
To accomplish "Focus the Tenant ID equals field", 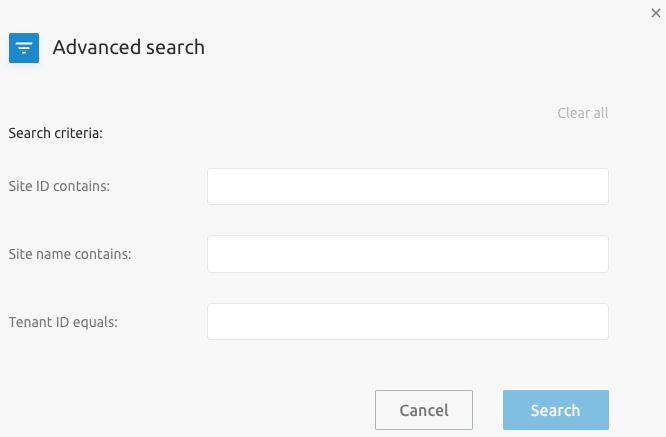I will pos(408,321).
